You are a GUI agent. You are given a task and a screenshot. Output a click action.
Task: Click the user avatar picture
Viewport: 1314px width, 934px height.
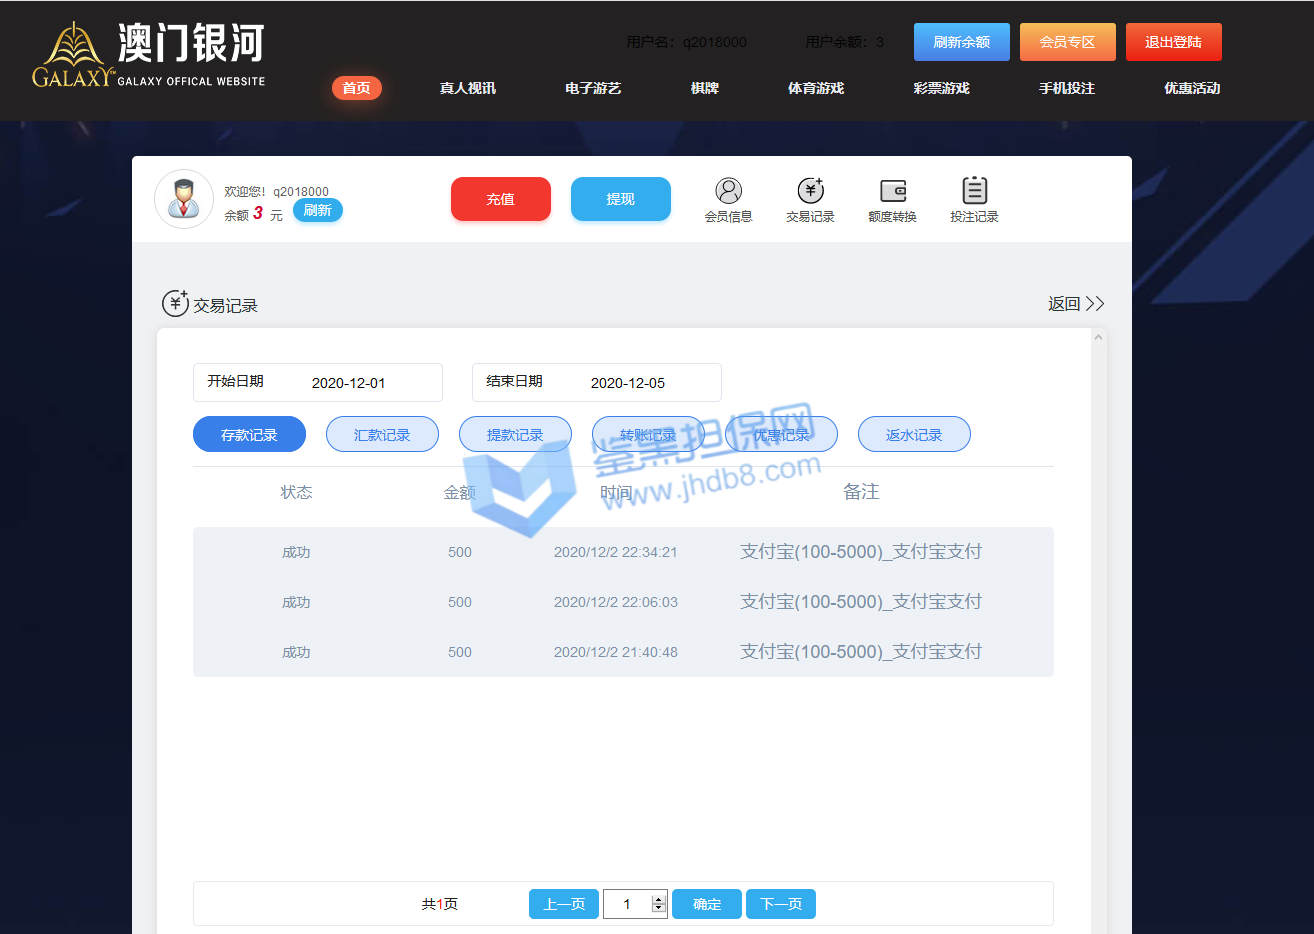click(x=184, y=199)
